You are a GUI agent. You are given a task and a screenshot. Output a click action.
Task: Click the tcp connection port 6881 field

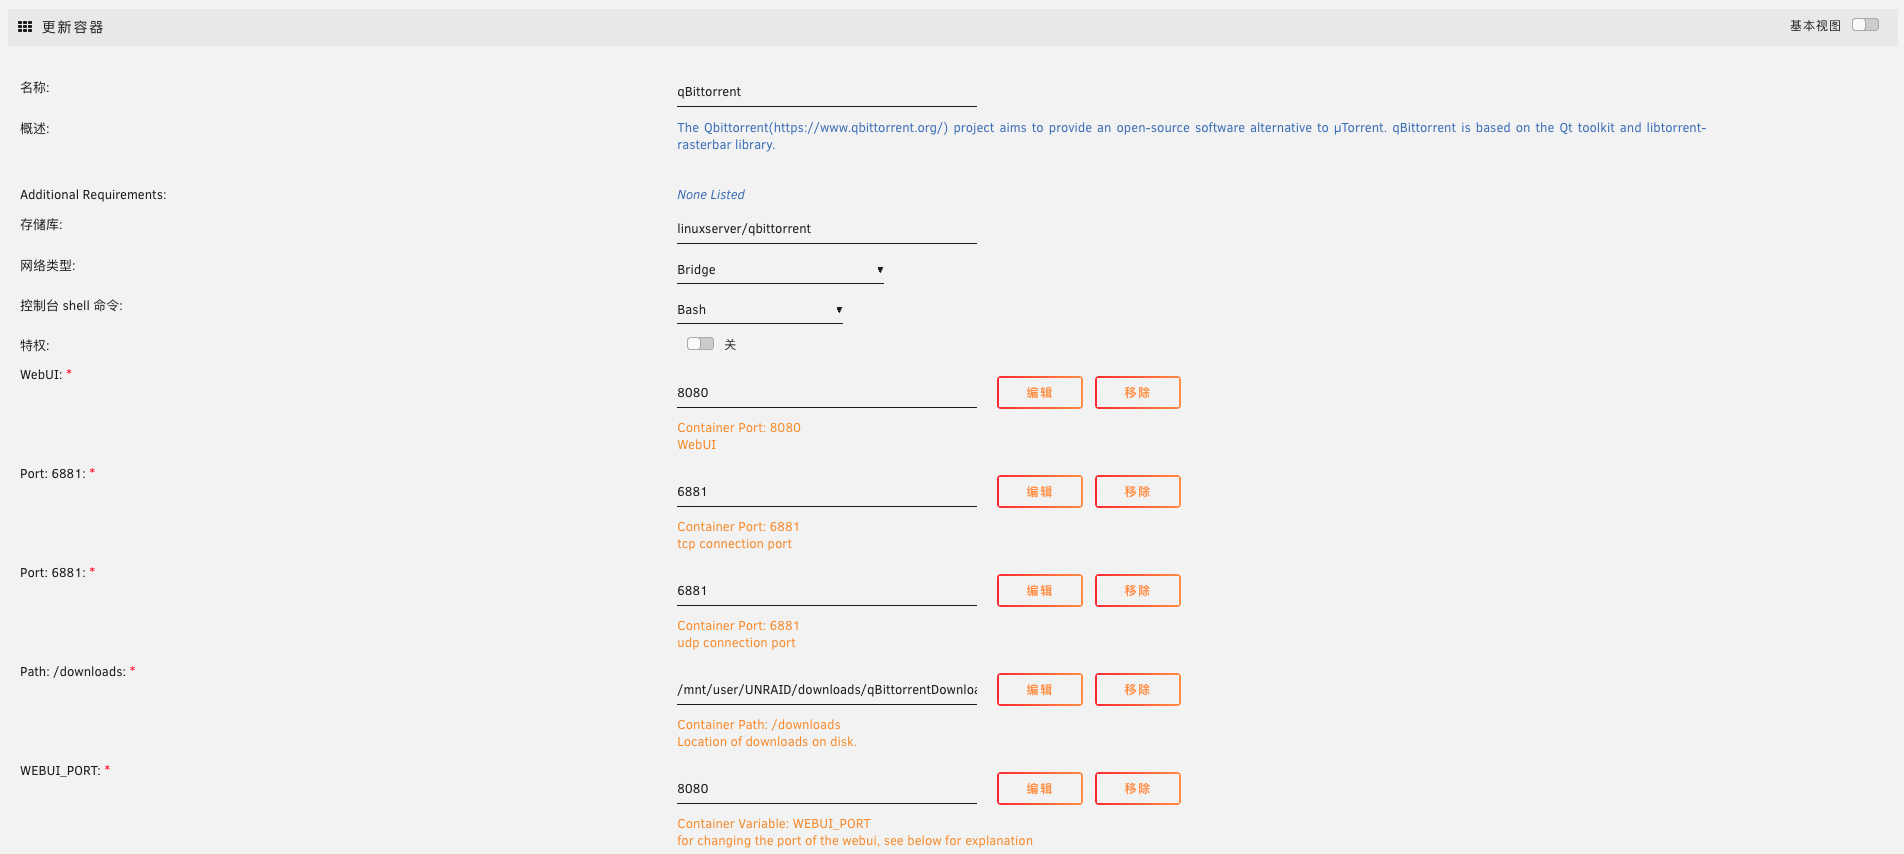pos(827,492)
